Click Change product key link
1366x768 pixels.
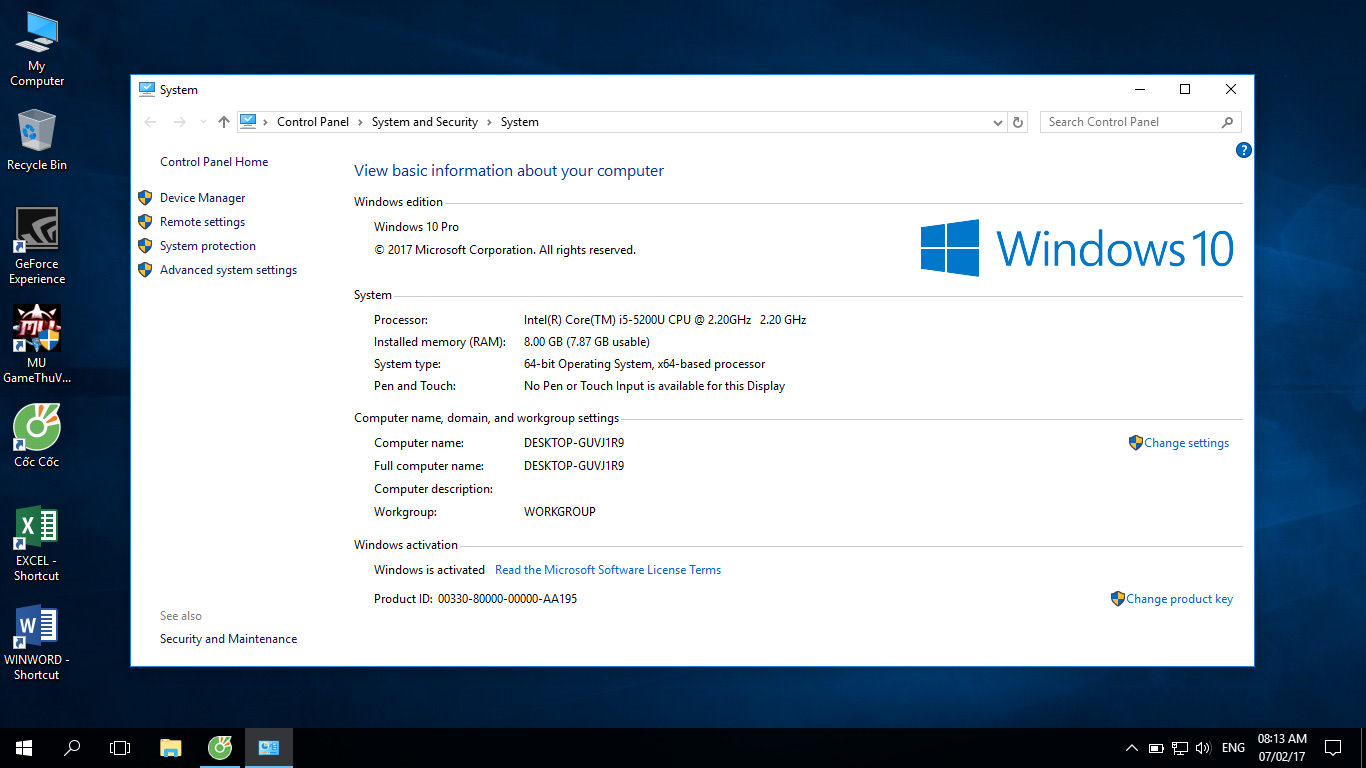(1179, 599)
